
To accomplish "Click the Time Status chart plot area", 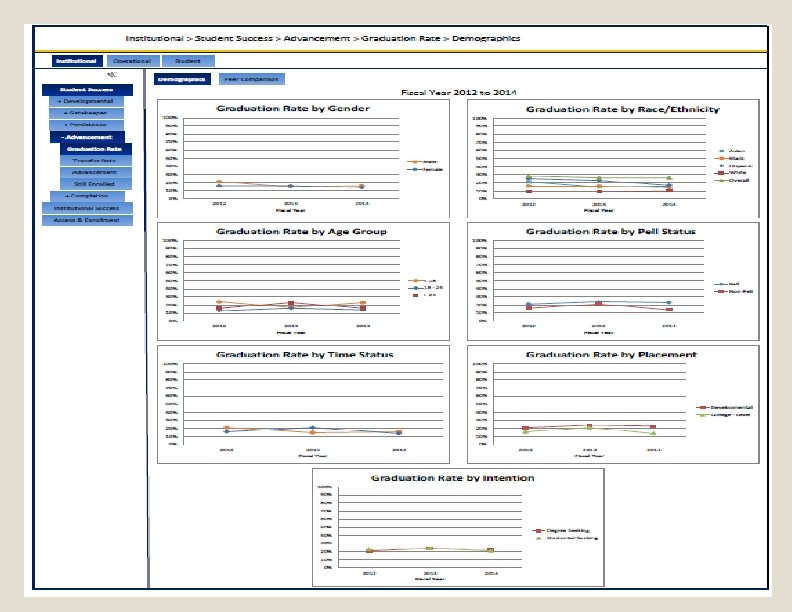I will pos(313,403).
